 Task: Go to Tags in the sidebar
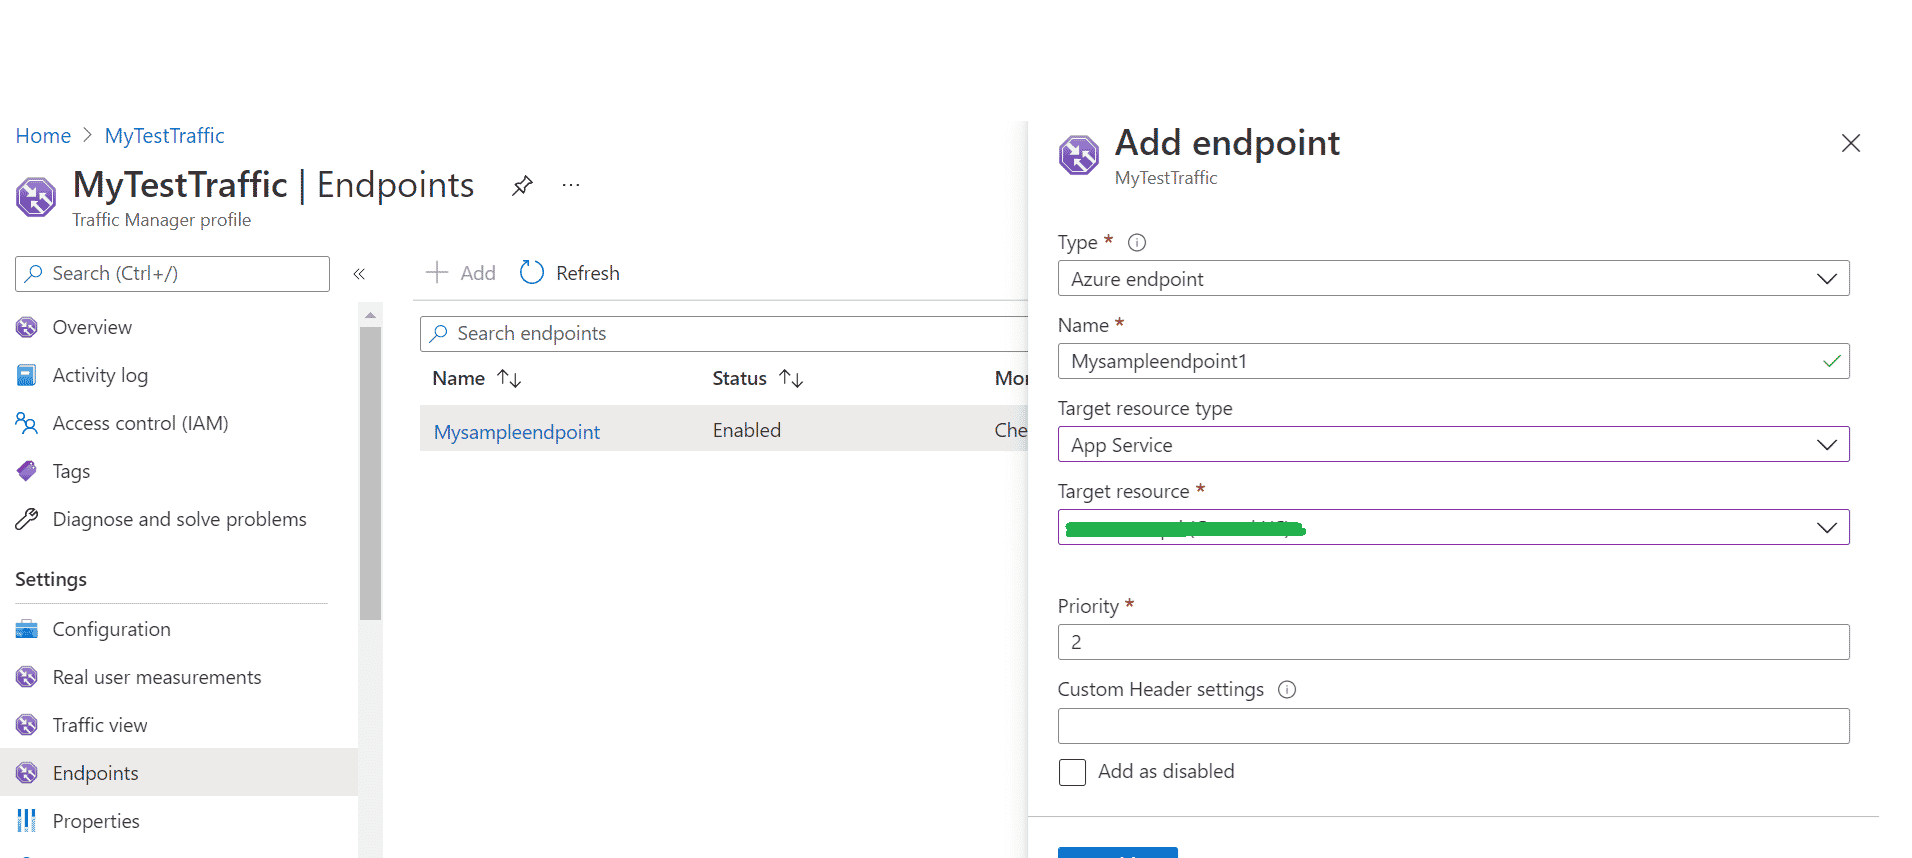pos(71,471)
